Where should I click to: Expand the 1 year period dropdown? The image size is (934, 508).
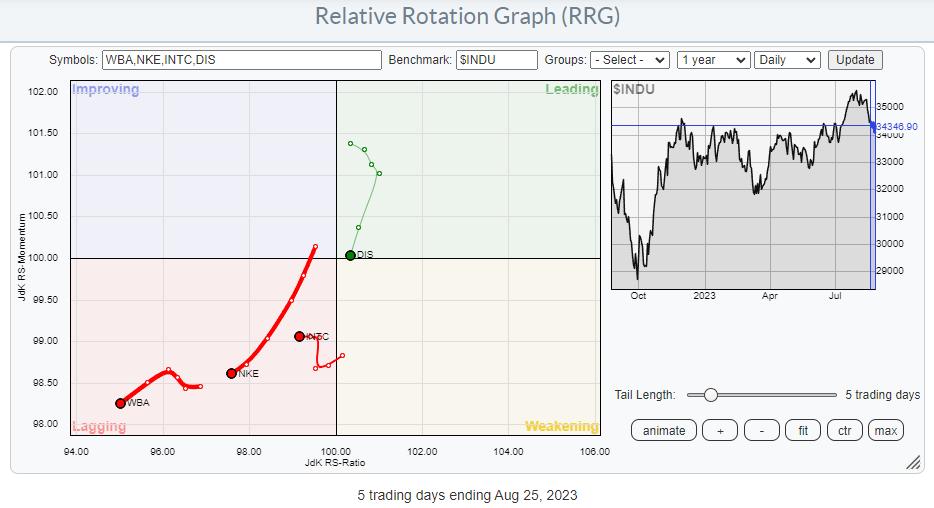pos(713,60)
